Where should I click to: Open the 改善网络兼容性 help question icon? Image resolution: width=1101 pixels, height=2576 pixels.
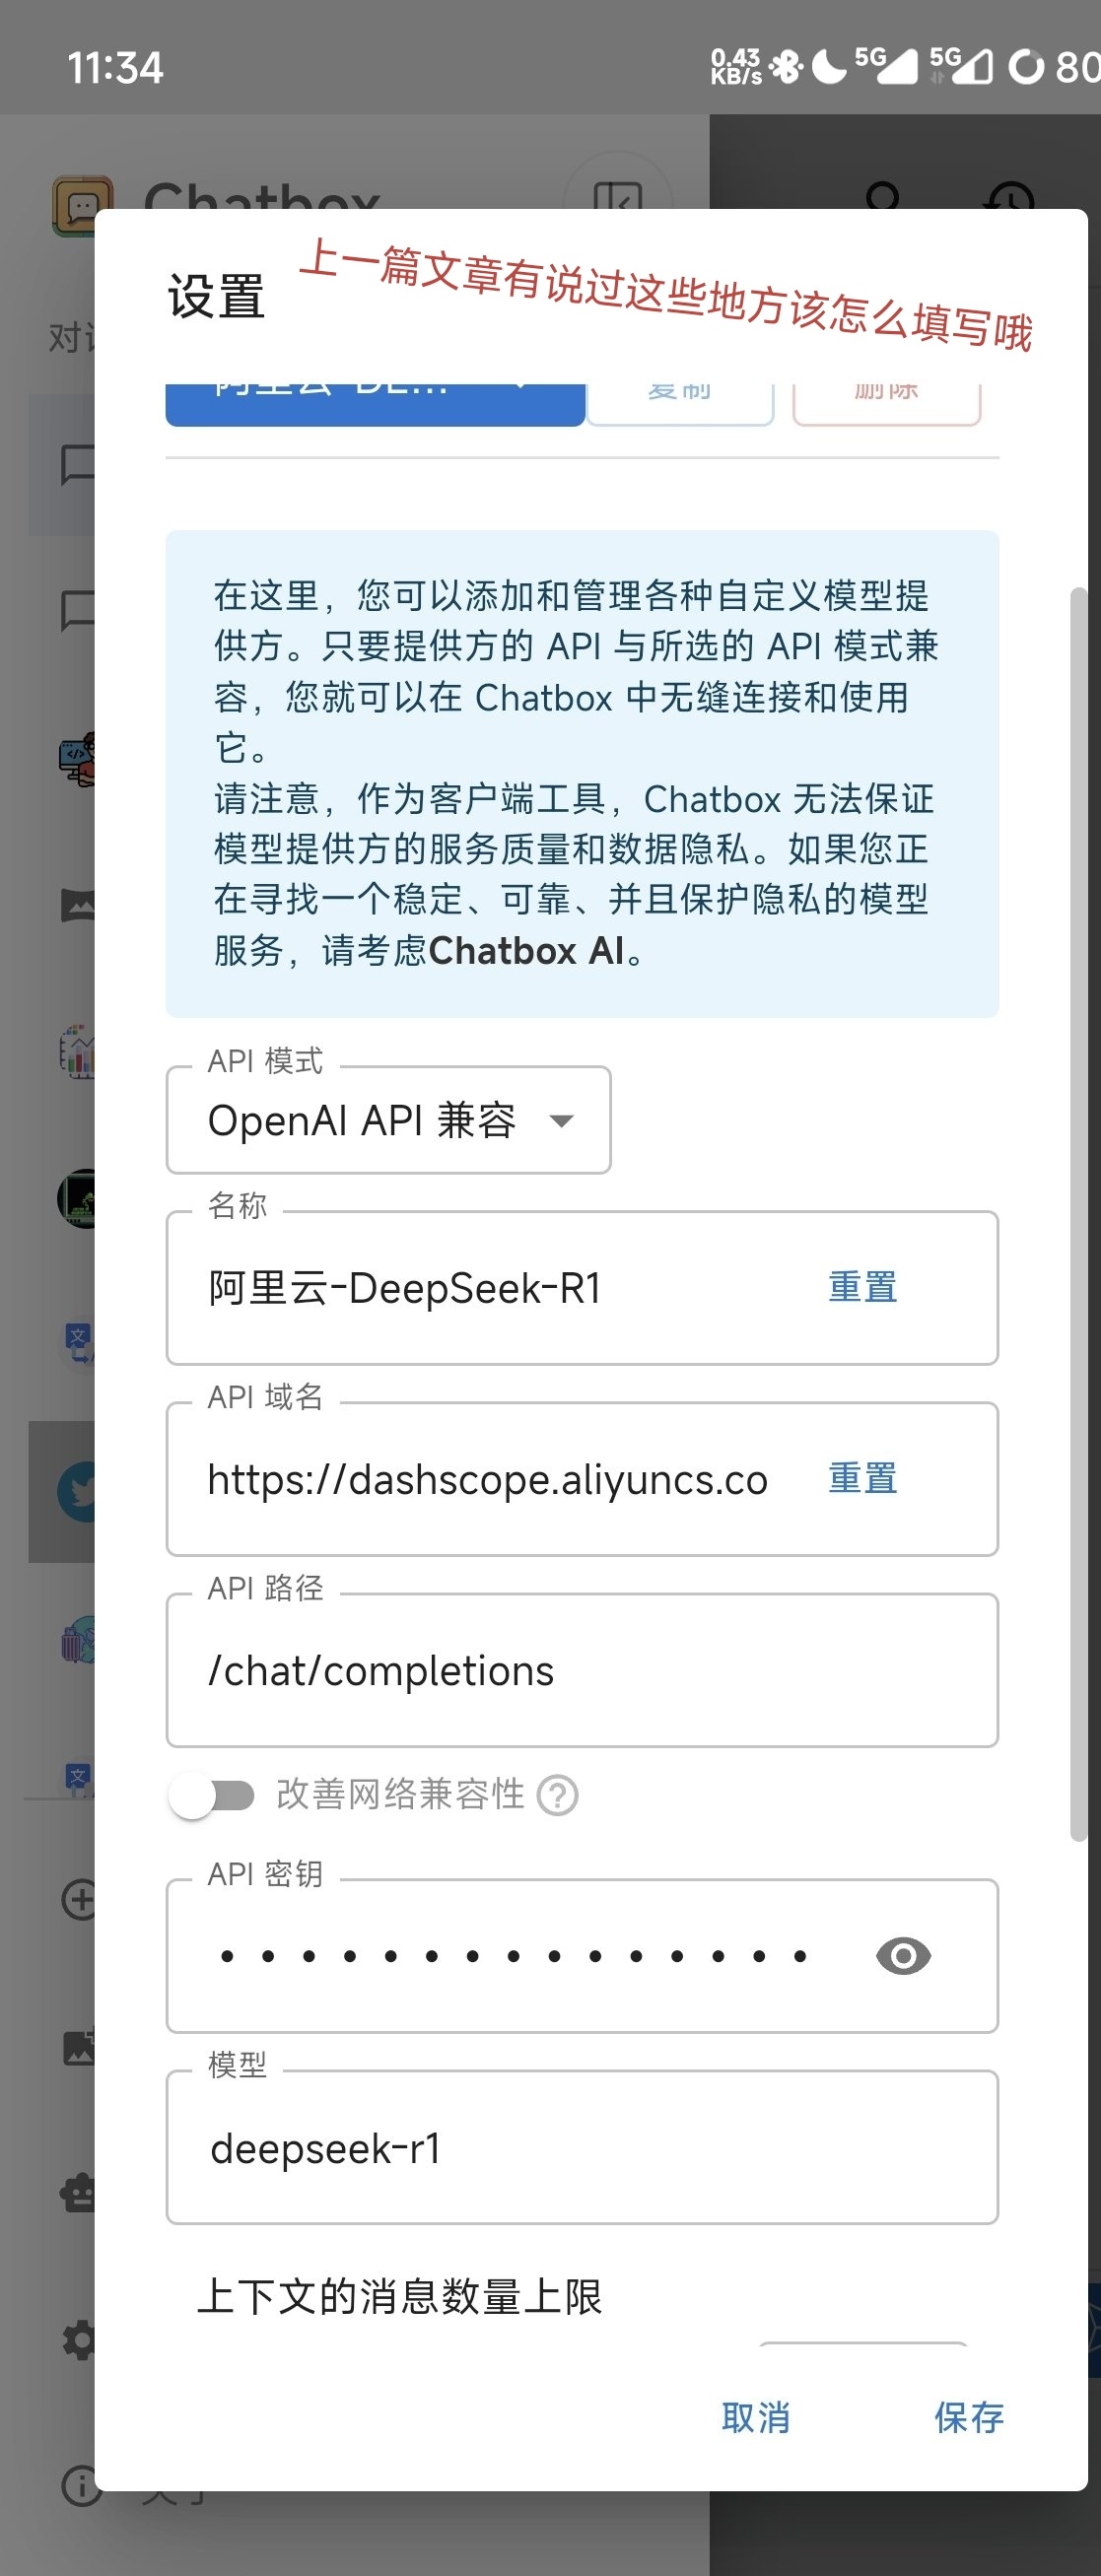[557, 1795]
